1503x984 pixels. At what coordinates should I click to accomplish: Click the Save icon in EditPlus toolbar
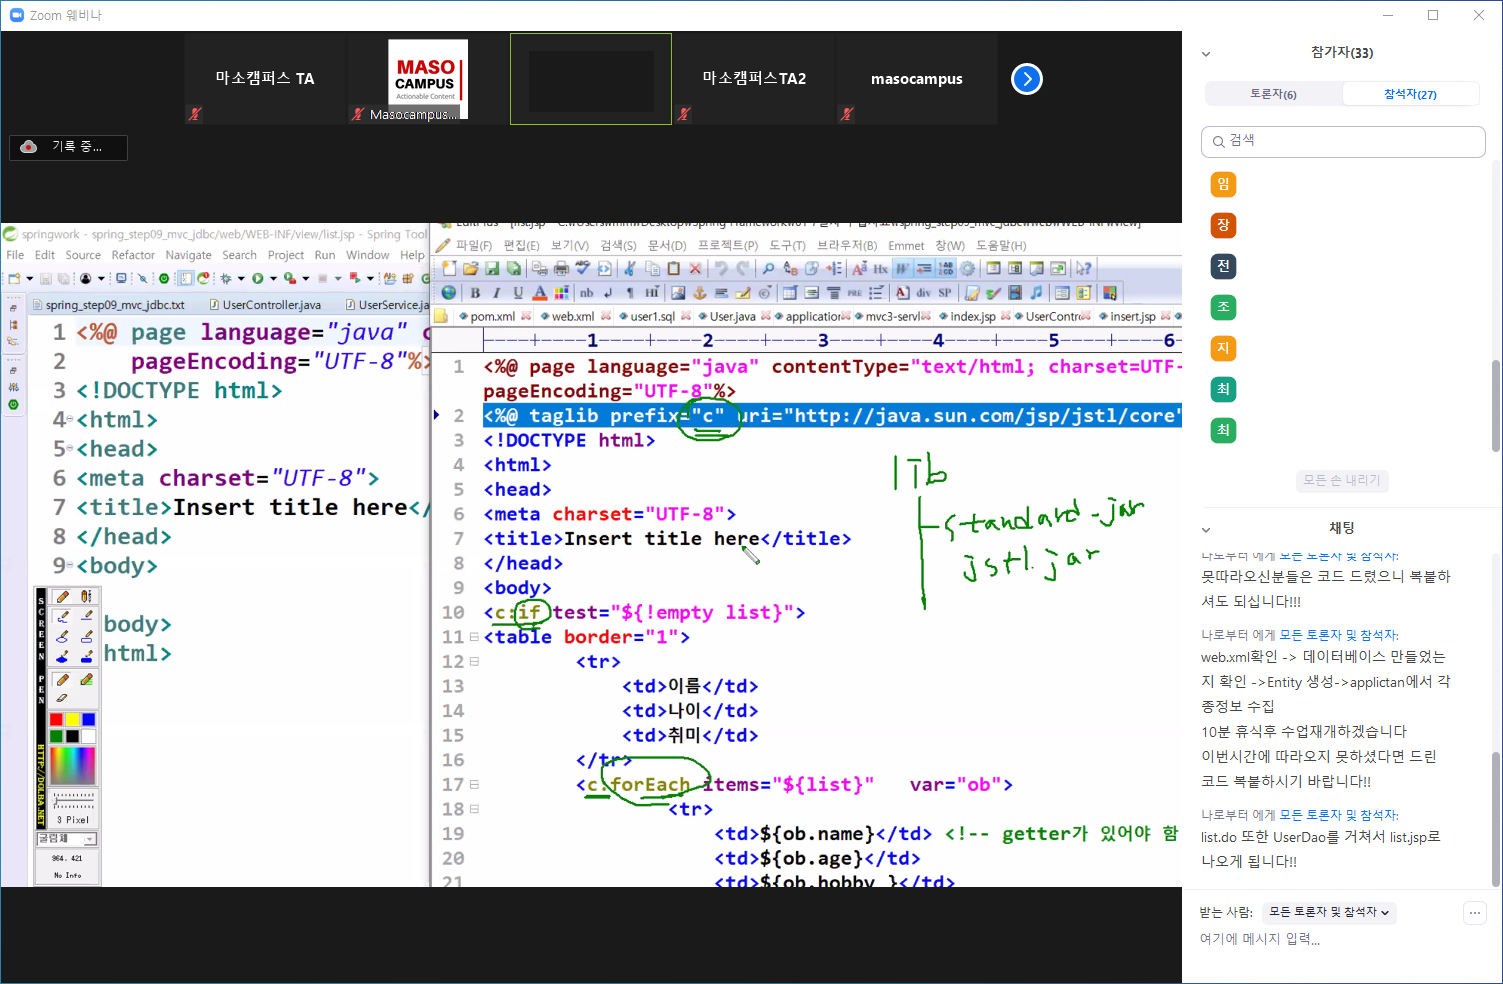pyautogui.click(x=492, y=269)
